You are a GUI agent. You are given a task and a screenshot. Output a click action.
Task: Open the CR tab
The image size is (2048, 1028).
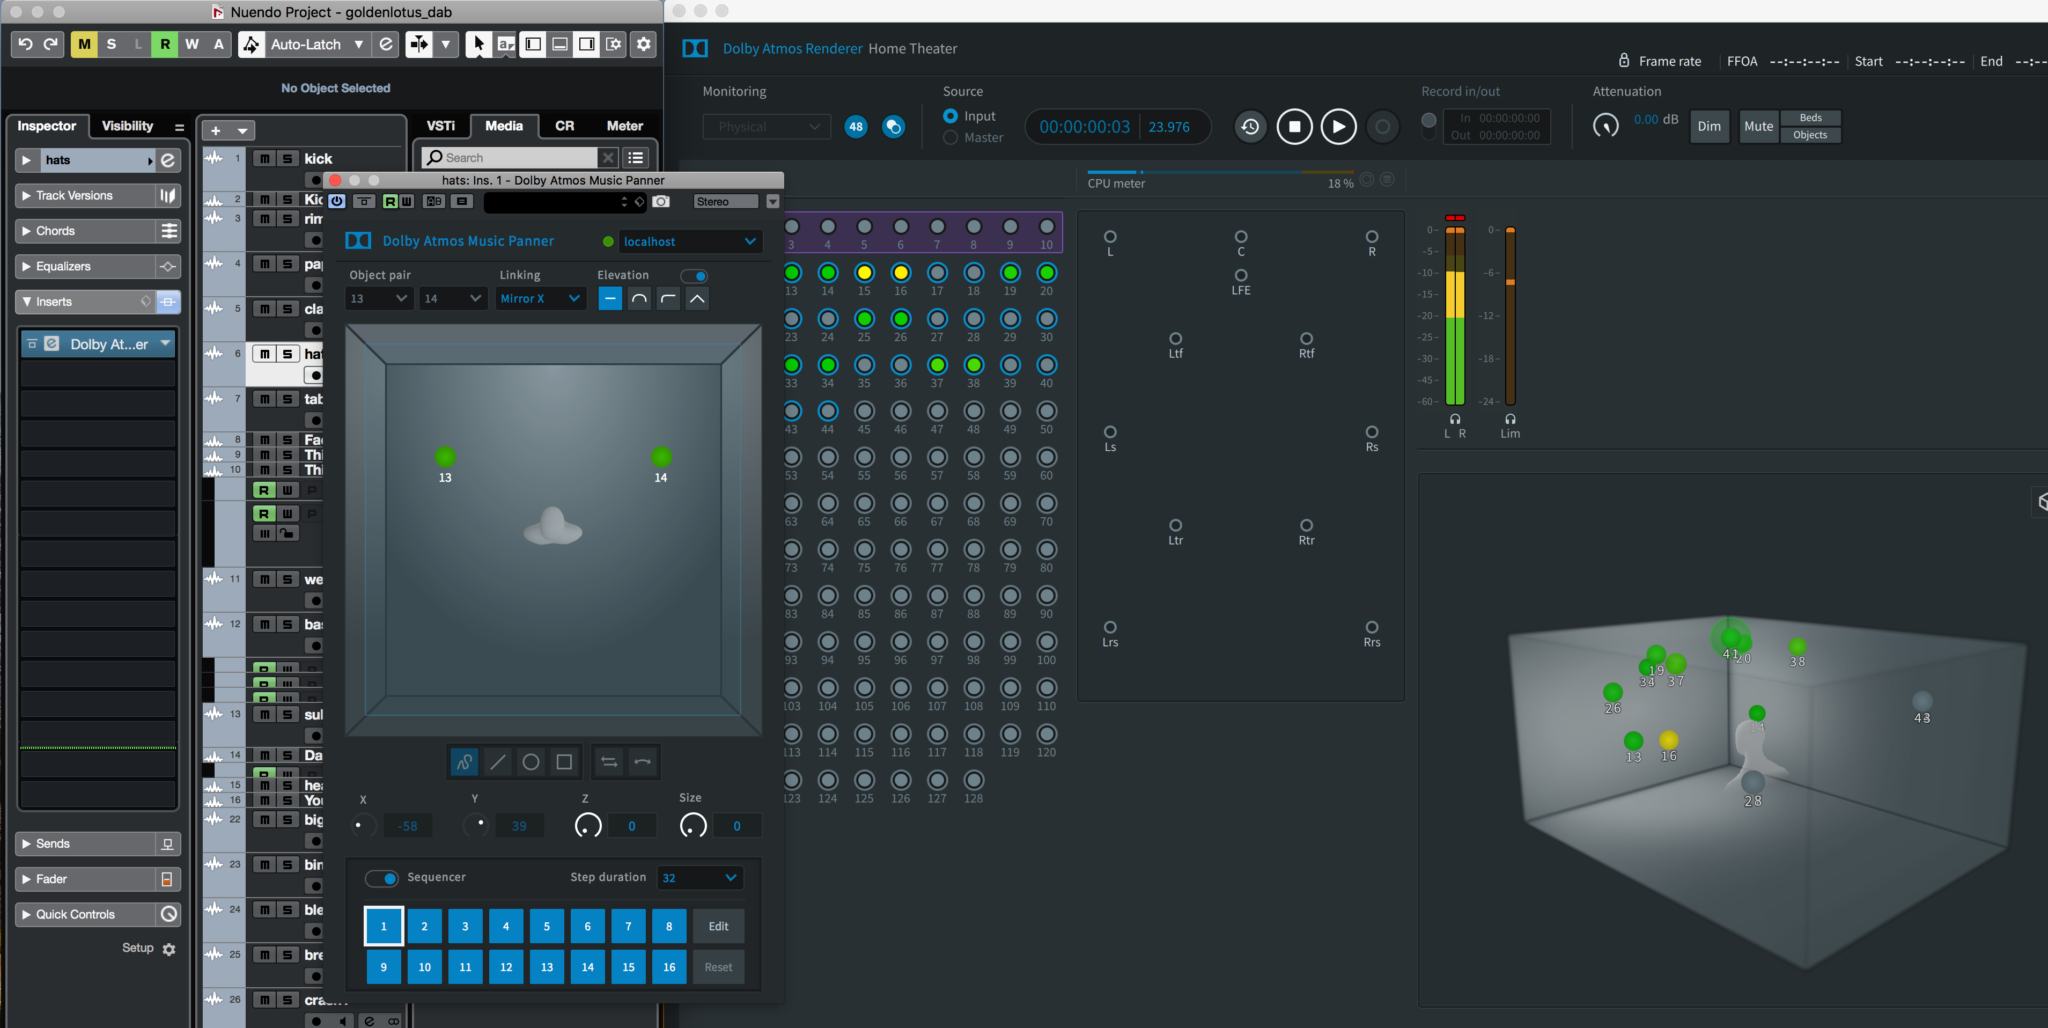[565, 126]
